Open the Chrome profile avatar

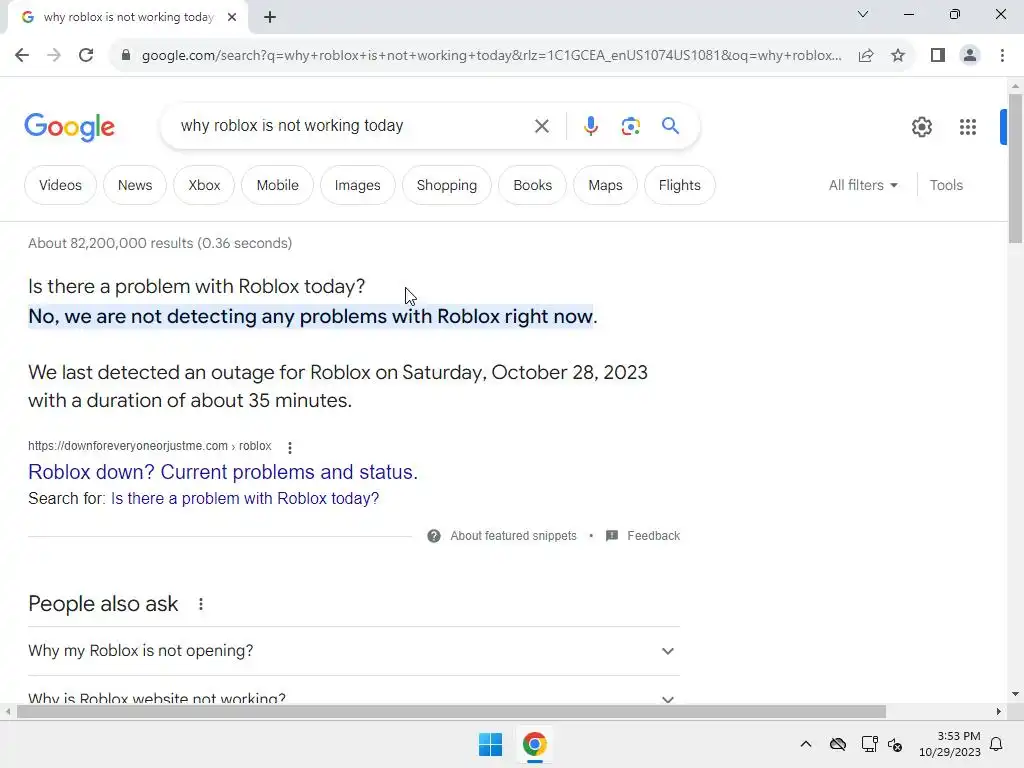point(970,55)
